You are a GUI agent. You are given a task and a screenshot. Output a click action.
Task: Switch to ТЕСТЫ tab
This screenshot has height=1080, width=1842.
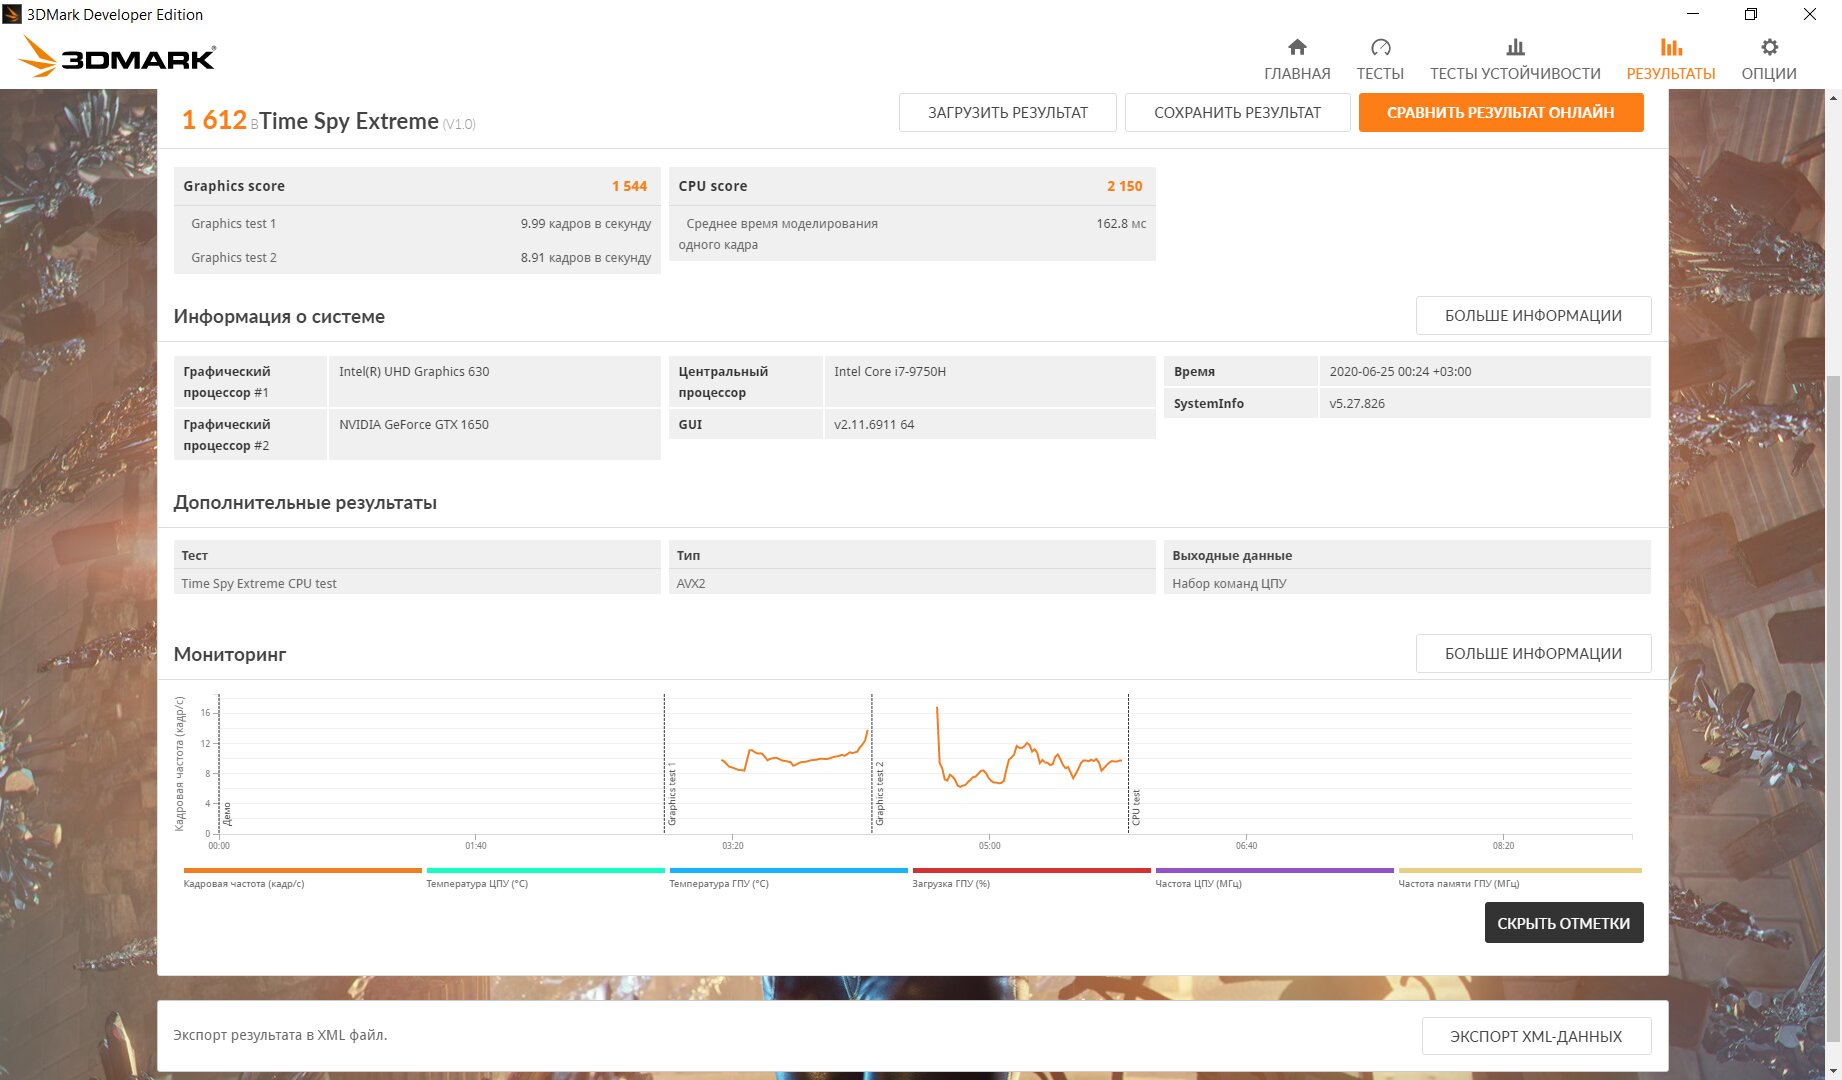tap(1380, 73)
